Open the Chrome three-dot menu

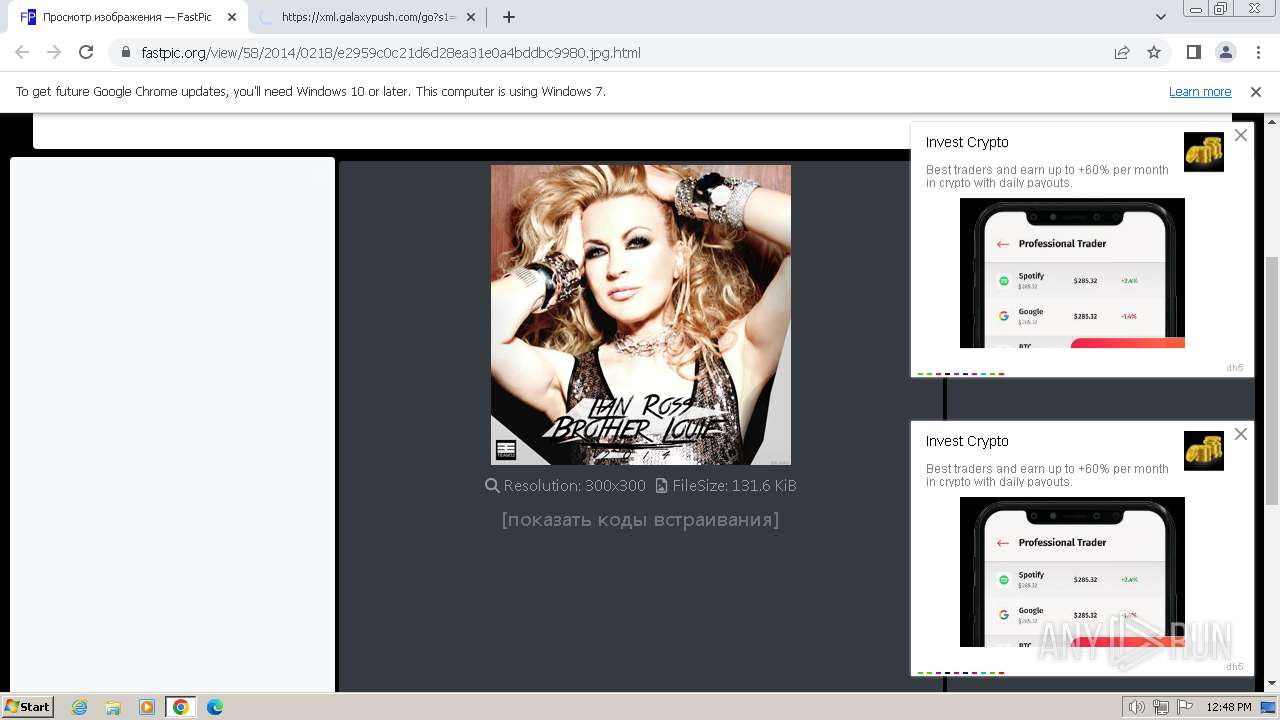point(1257,53)
